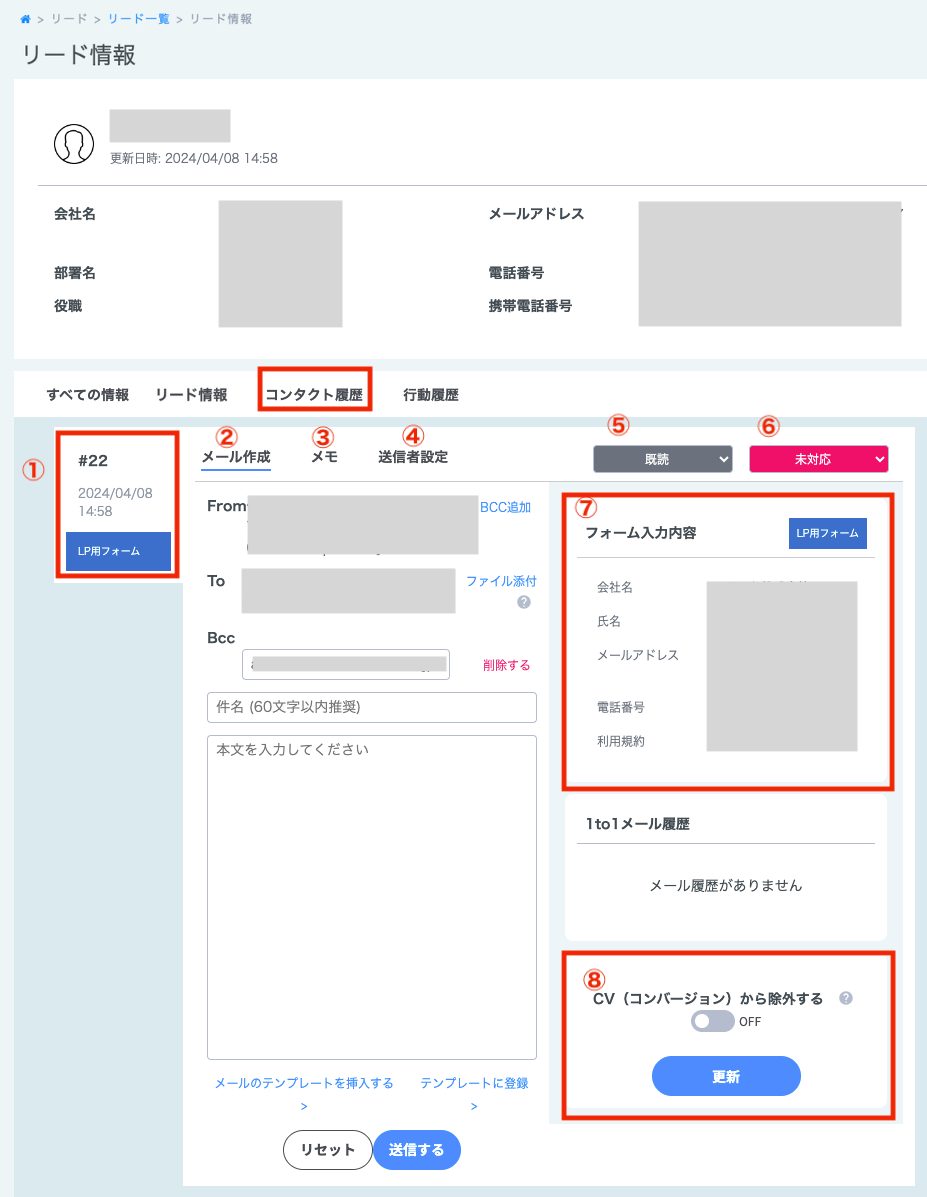Switch to コンタクト履歴 tab
The height and width of the screenshot is (1197, 927).
pyautogui.click(x=314, y=395)
